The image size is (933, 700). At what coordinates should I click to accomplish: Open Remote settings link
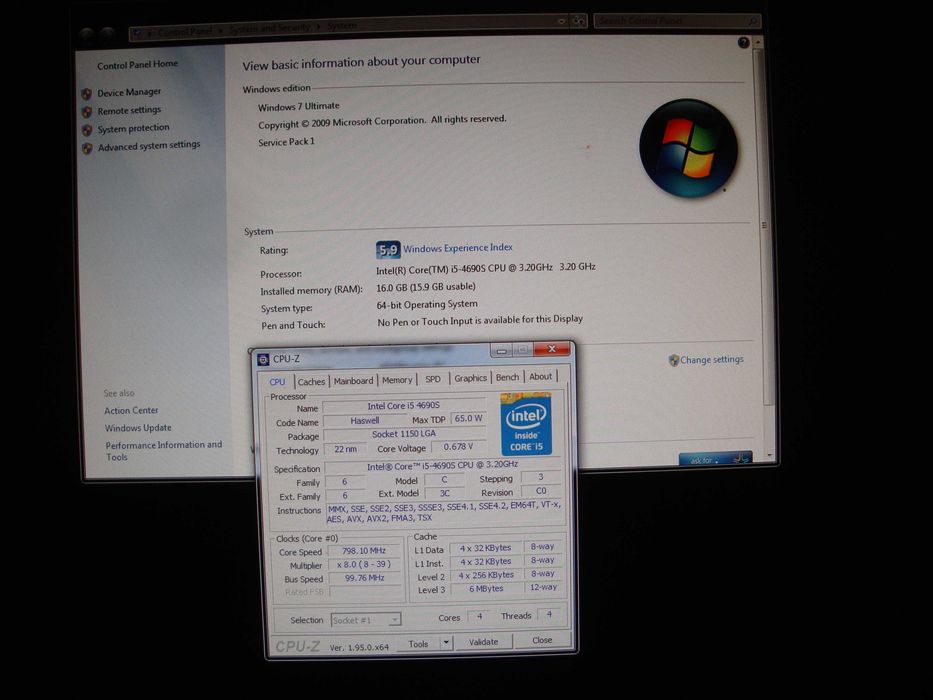pyautogui.click(x=129, y=110)
